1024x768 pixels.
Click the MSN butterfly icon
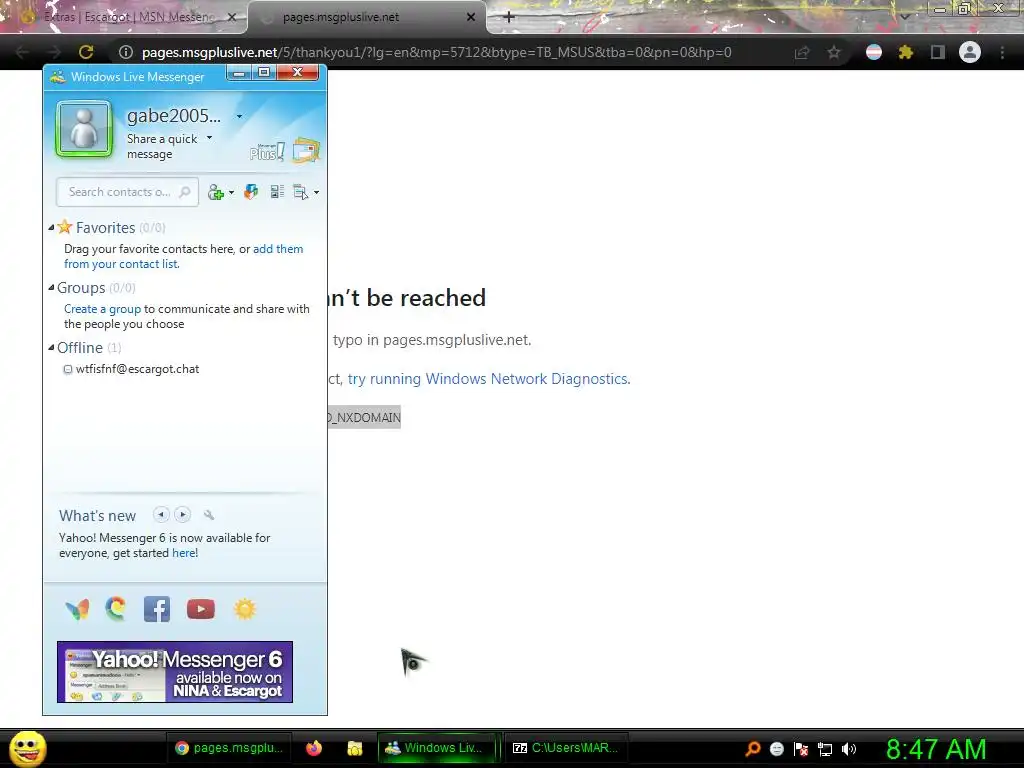pos(77,609)
